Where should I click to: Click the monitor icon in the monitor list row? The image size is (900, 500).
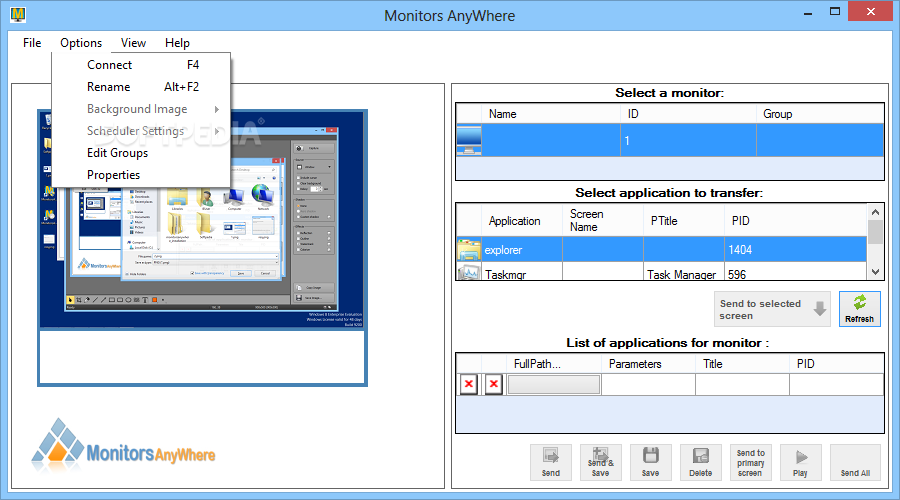469,141
